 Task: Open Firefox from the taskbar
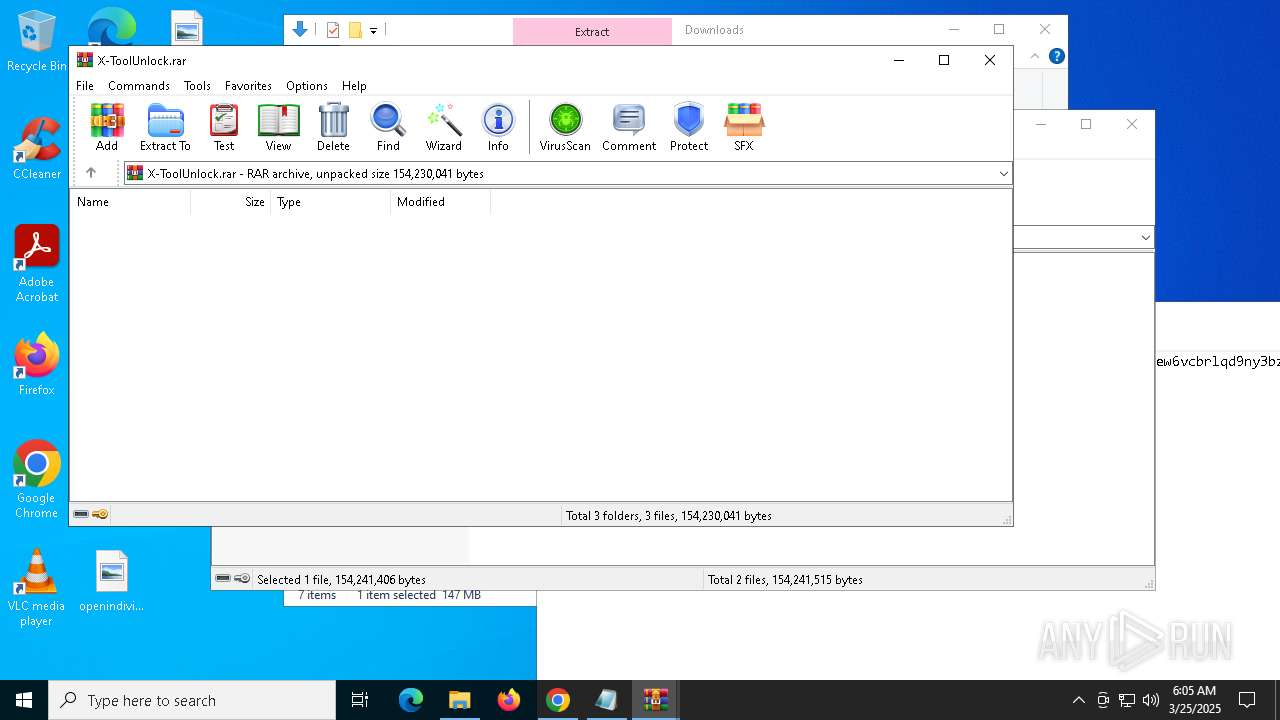[x=509, y=700]
